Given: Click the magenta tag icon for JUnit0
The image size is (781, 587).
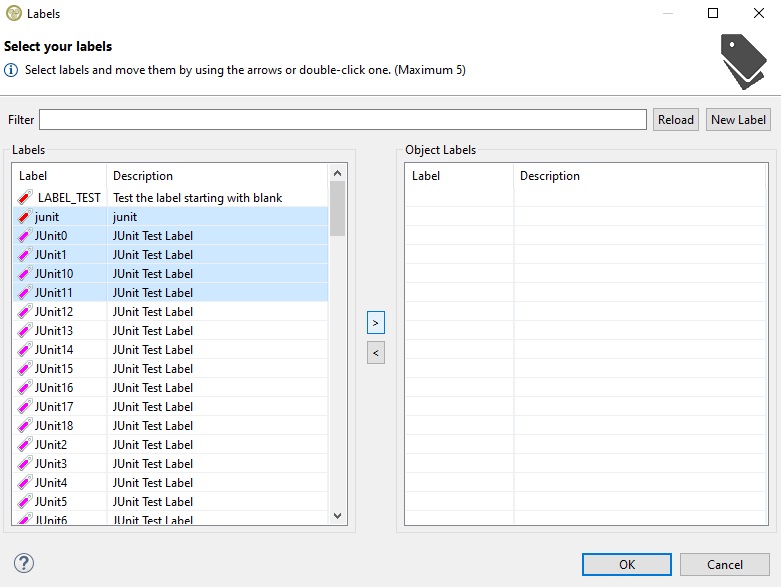Looking at the screenshot, I should pyautogui.click(x=25, y=236).
